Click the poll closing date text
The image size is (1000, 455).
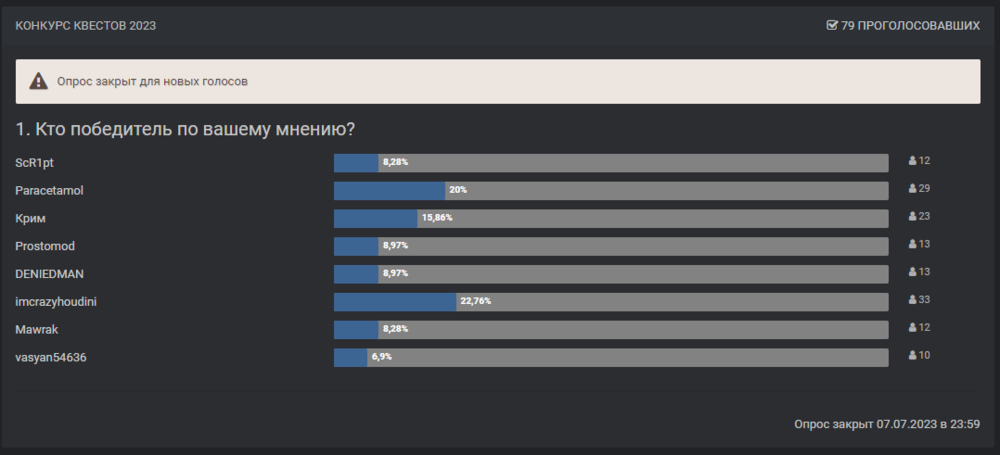[886, 424]
